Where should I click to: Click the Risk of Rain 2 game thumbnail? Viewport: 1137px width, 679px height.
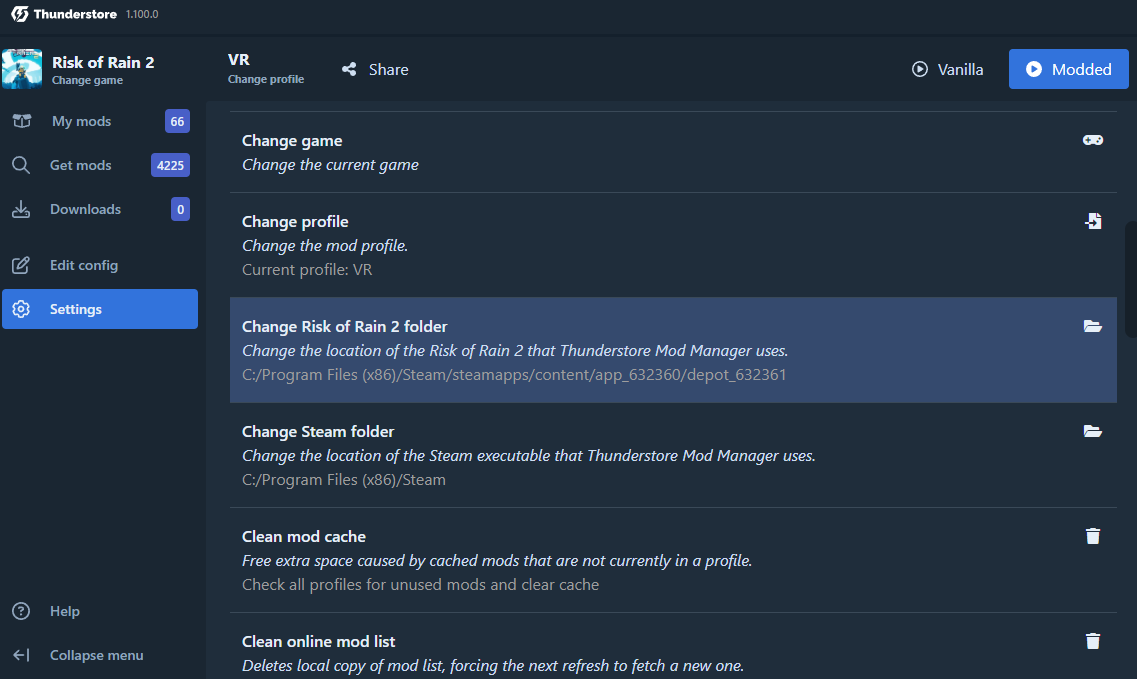22,69
